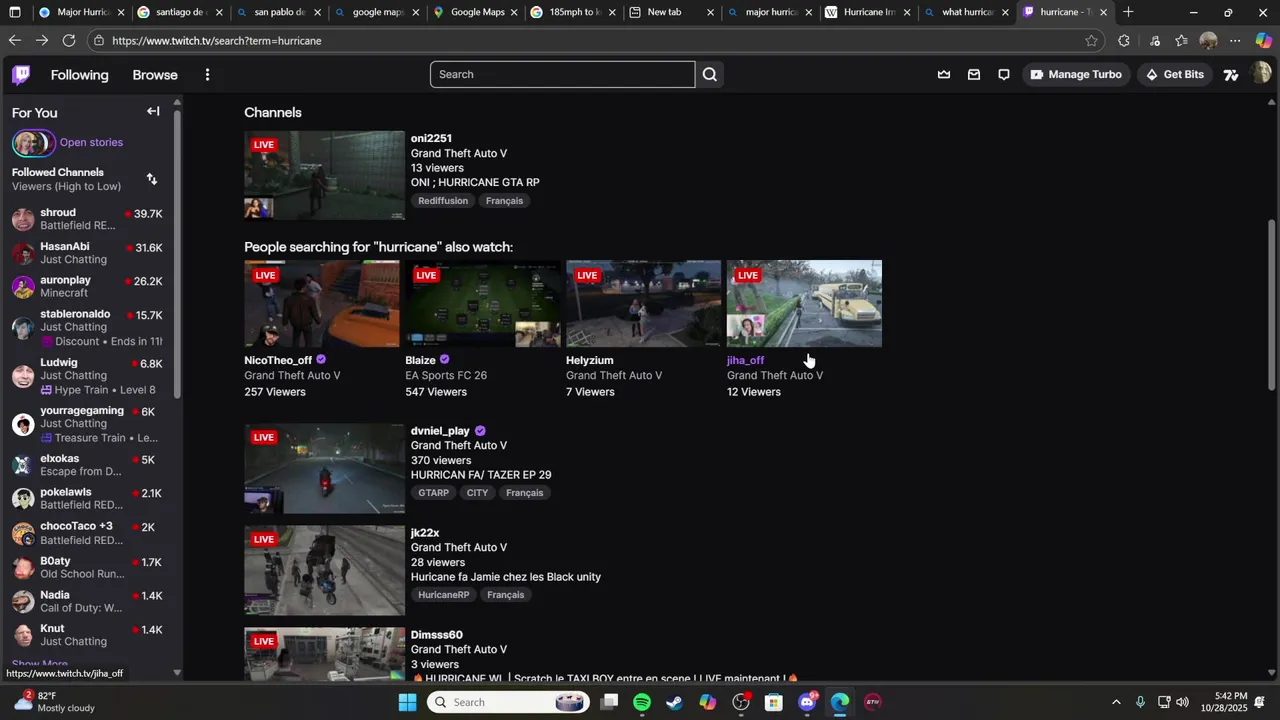Viewport: 1280px width, 720px height.
Task: Open the Following page
Action: 79,75
